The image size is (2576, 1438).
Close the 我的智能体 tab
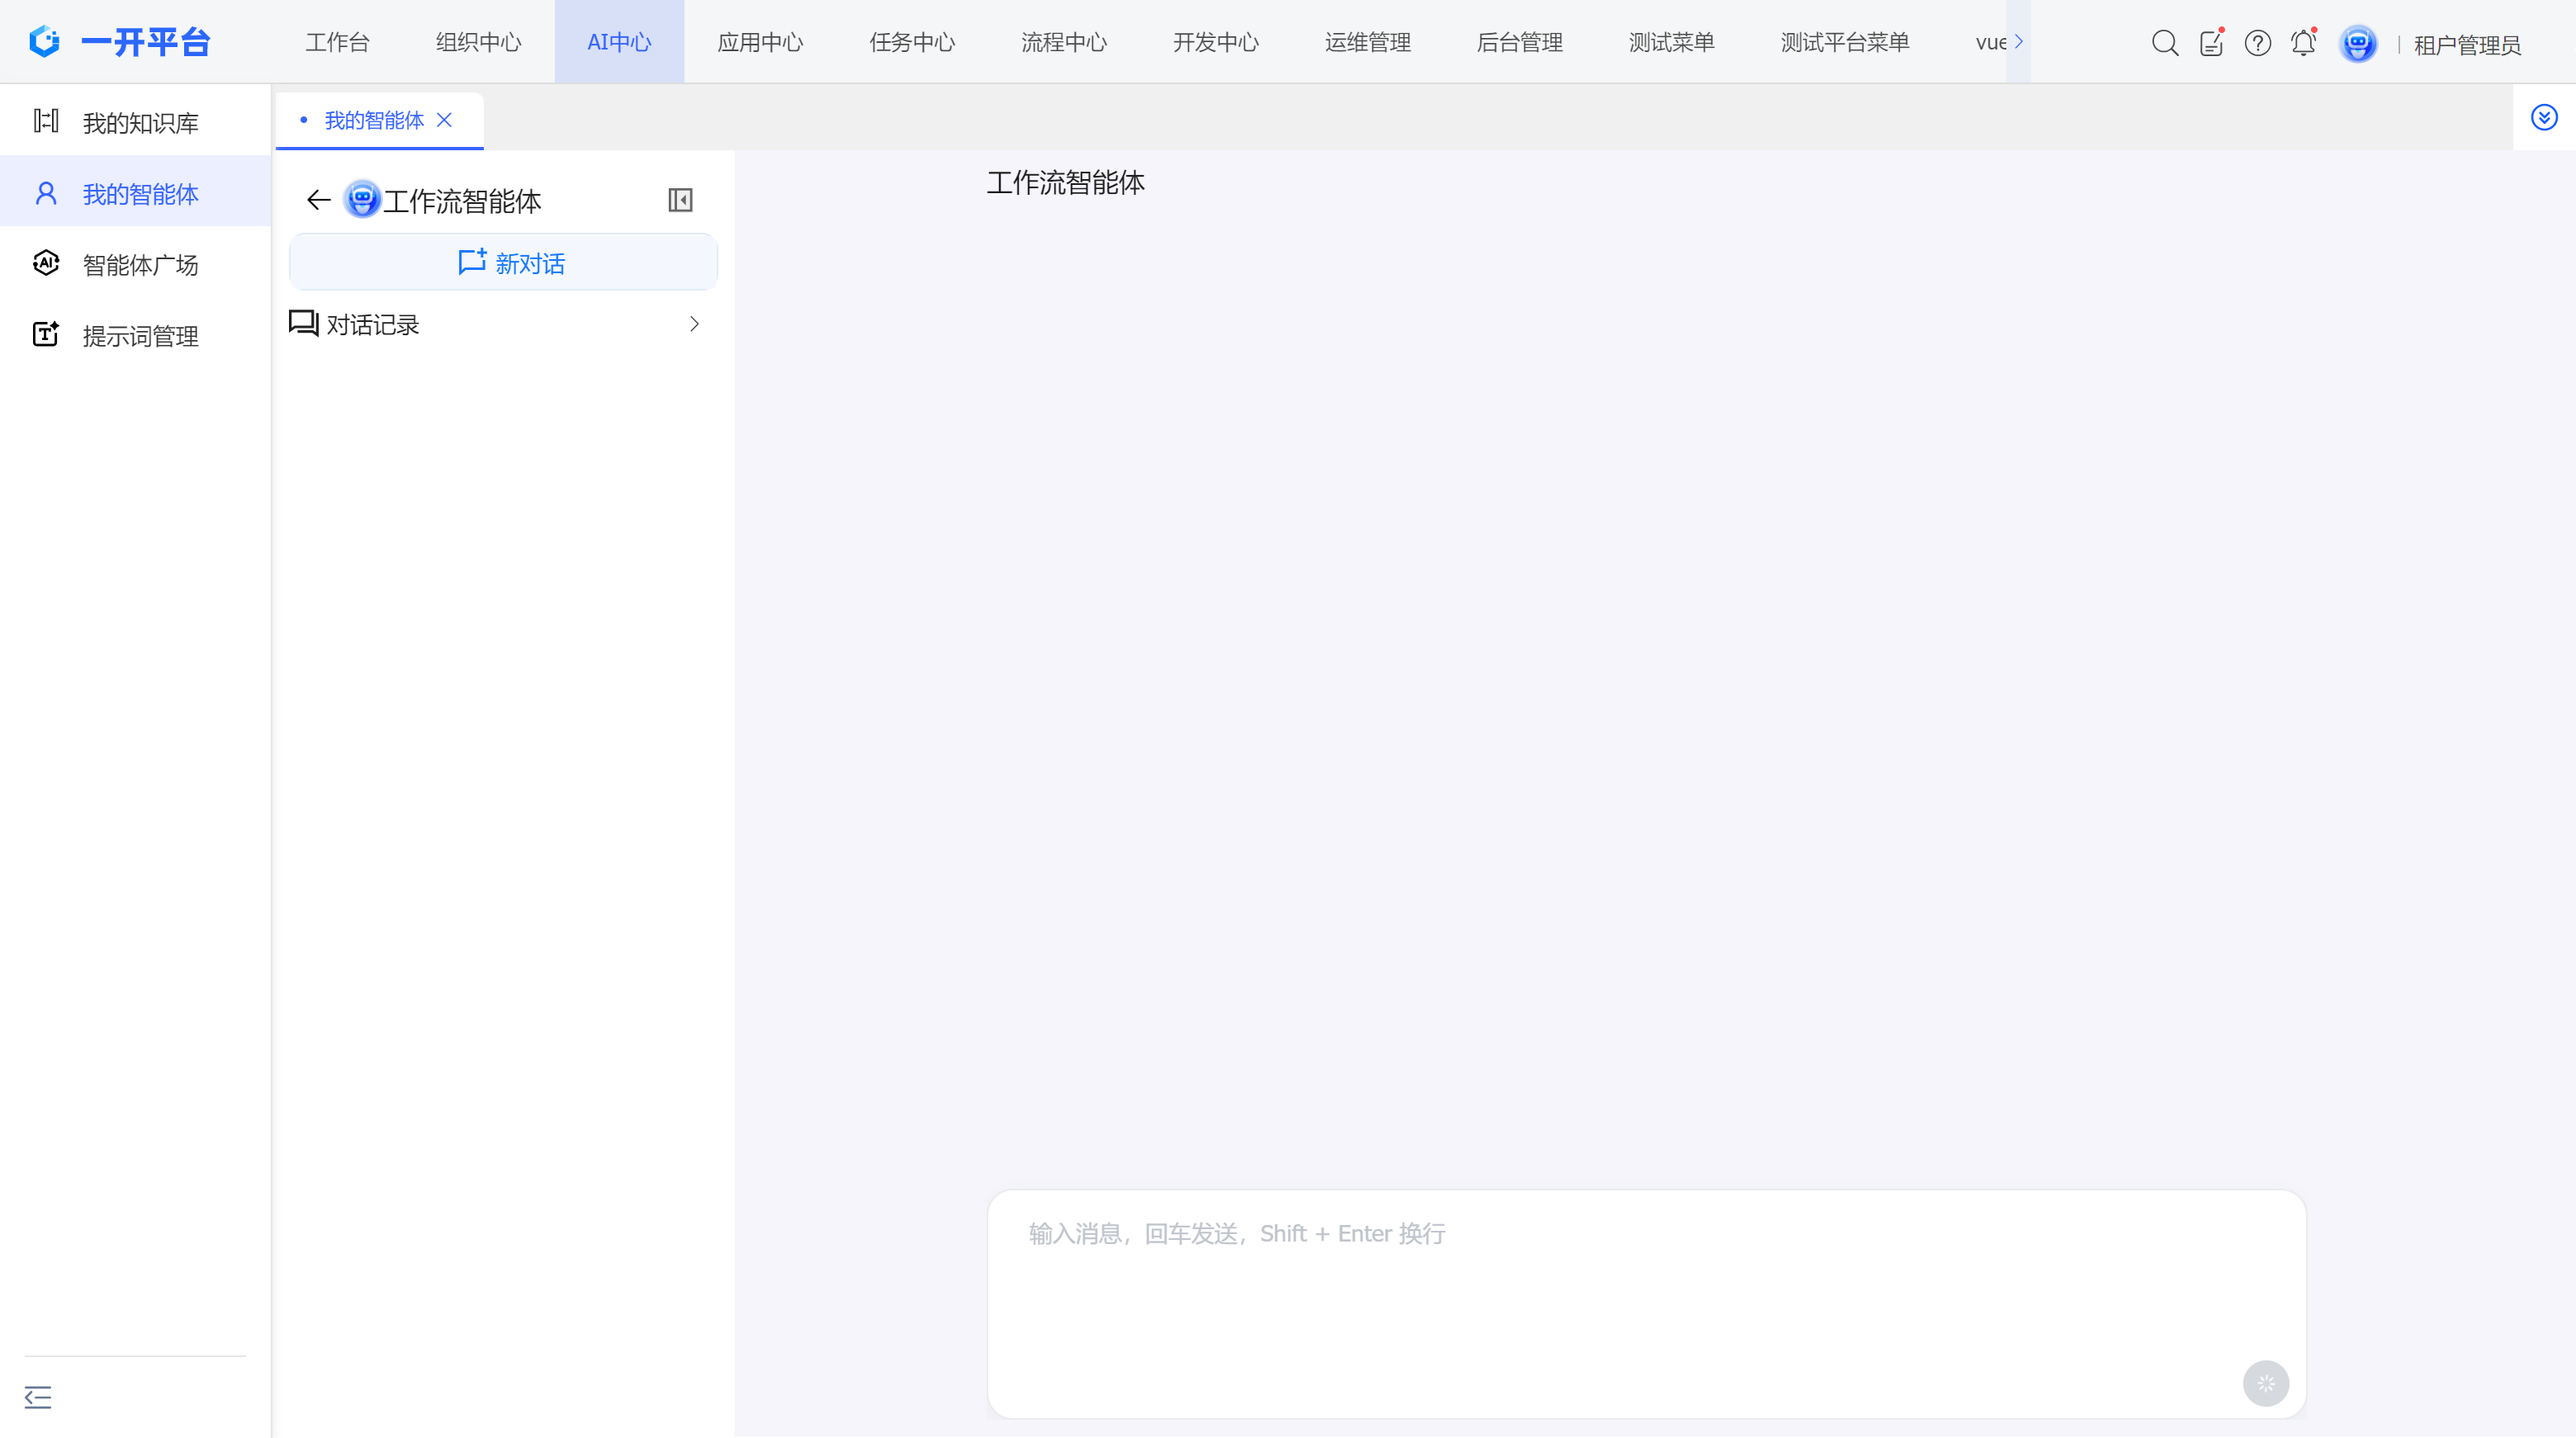445,120
